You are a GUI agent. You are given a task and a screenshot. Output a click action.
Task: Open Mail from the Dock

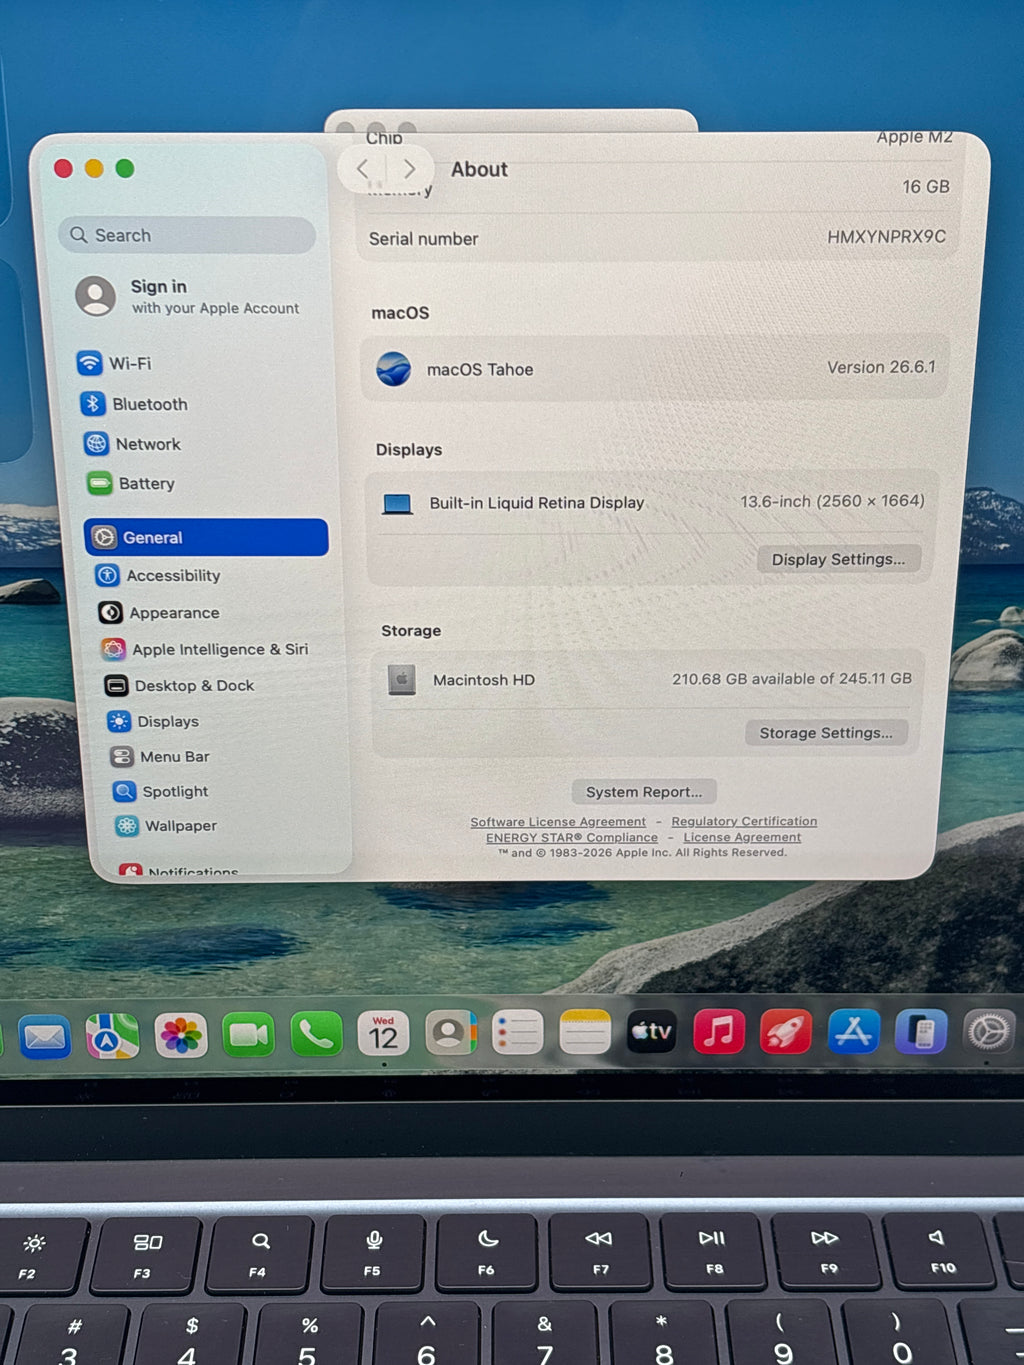tap(45, 1037)
